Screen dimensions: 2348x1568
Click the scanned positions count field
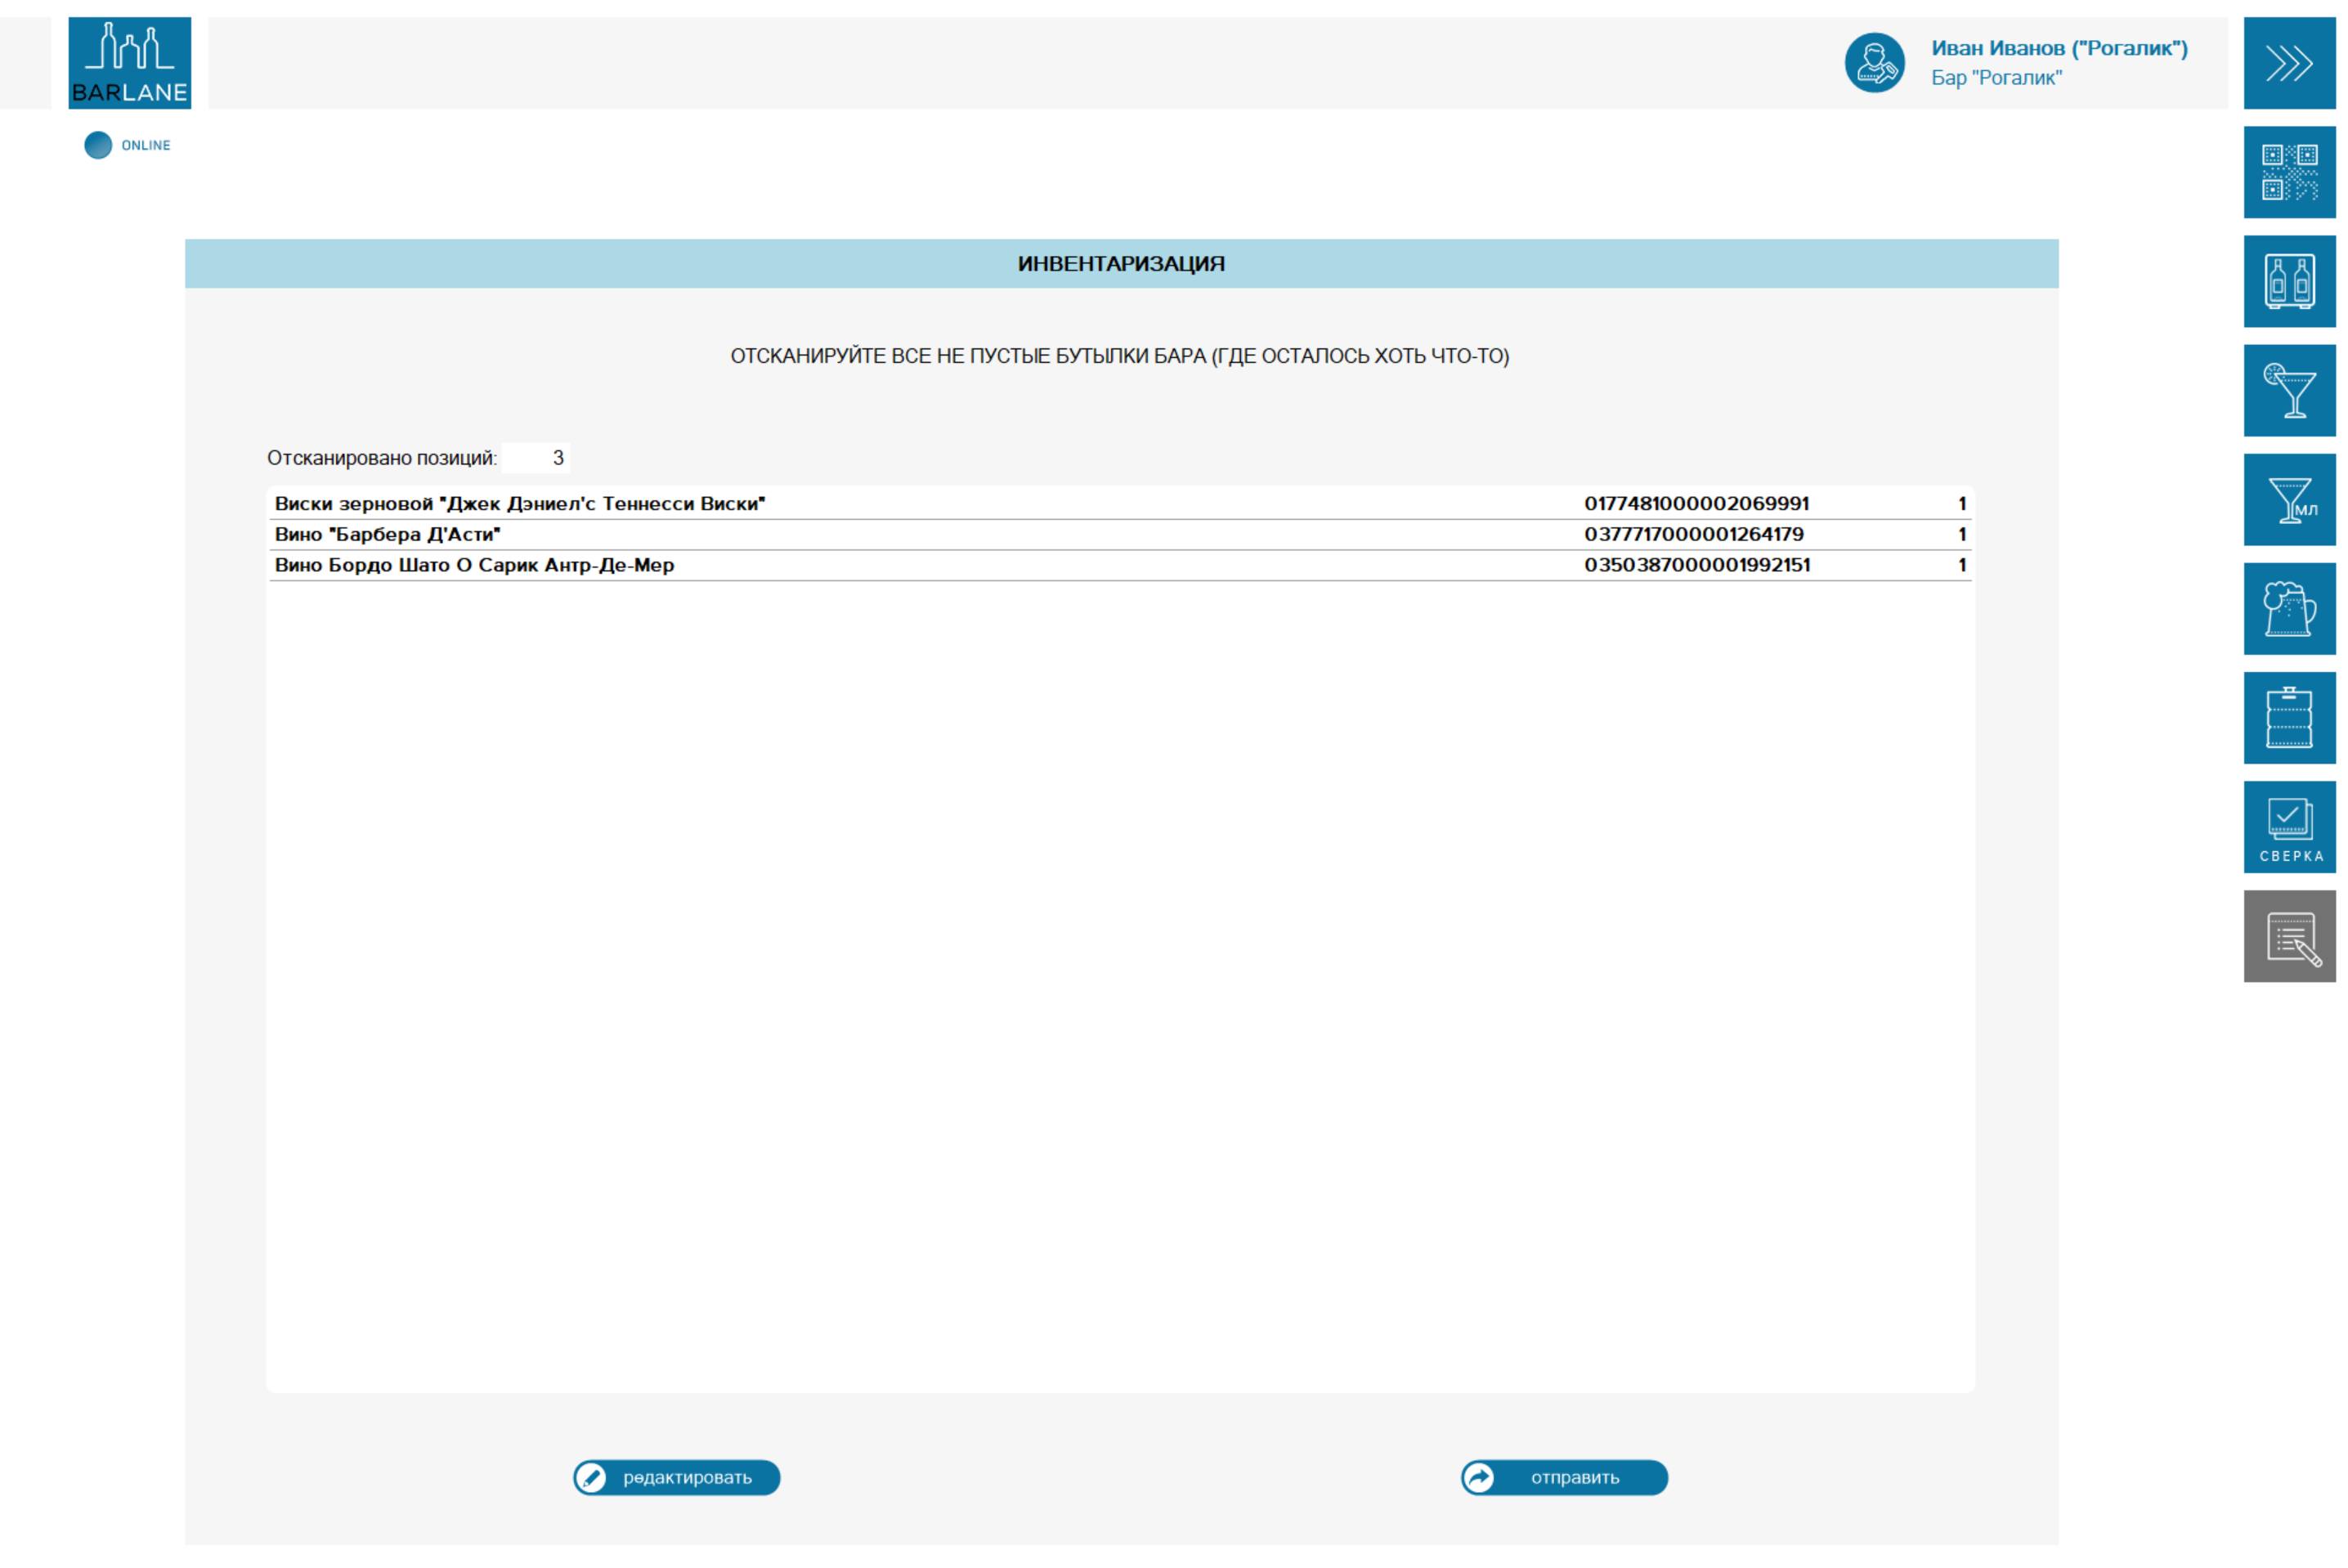click(x=536, y=458)
